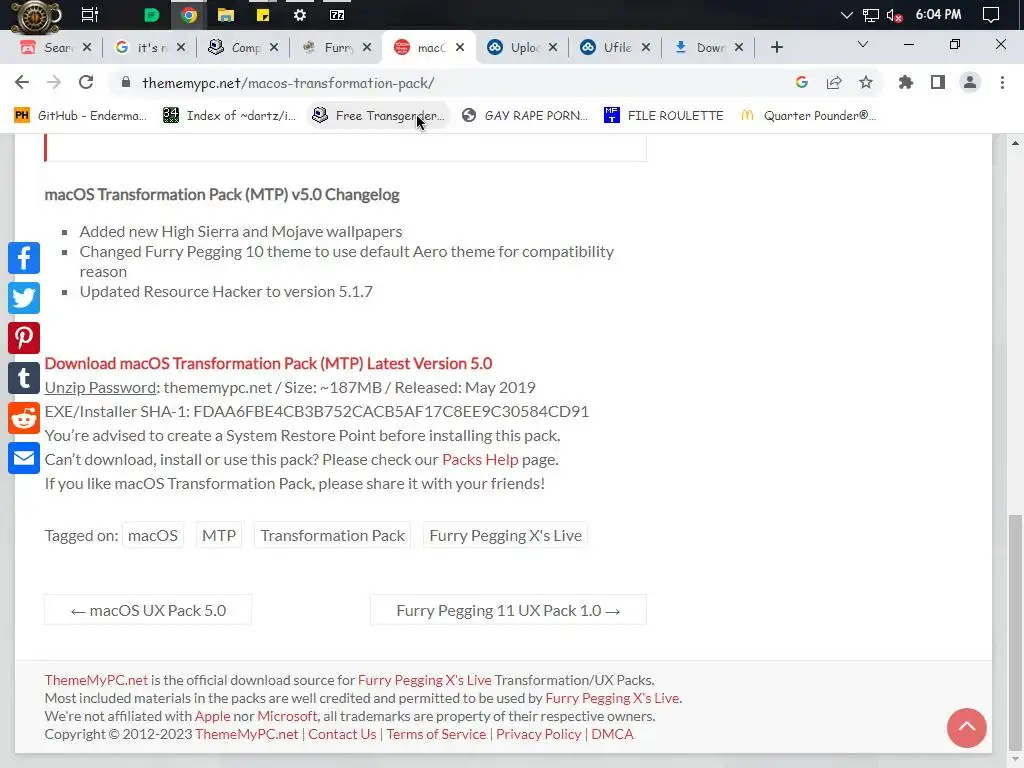Click the "Unzip Password" link
The image size is (1024, 768).
[100, 387]
